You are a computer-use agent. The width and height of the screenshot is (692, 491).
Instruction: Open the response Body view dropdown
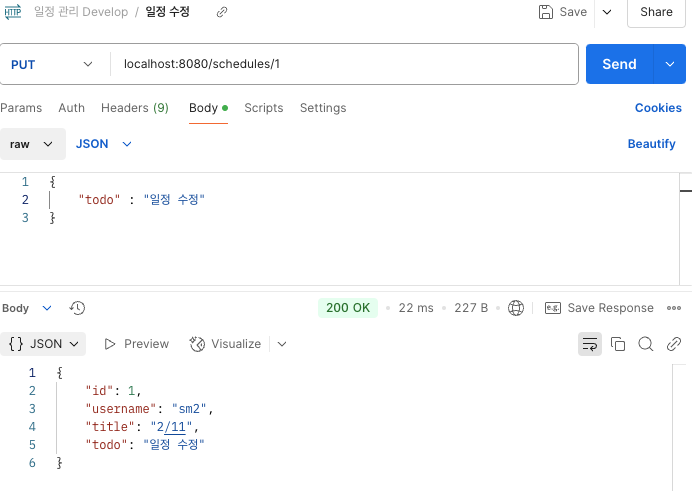pos(27,308)
